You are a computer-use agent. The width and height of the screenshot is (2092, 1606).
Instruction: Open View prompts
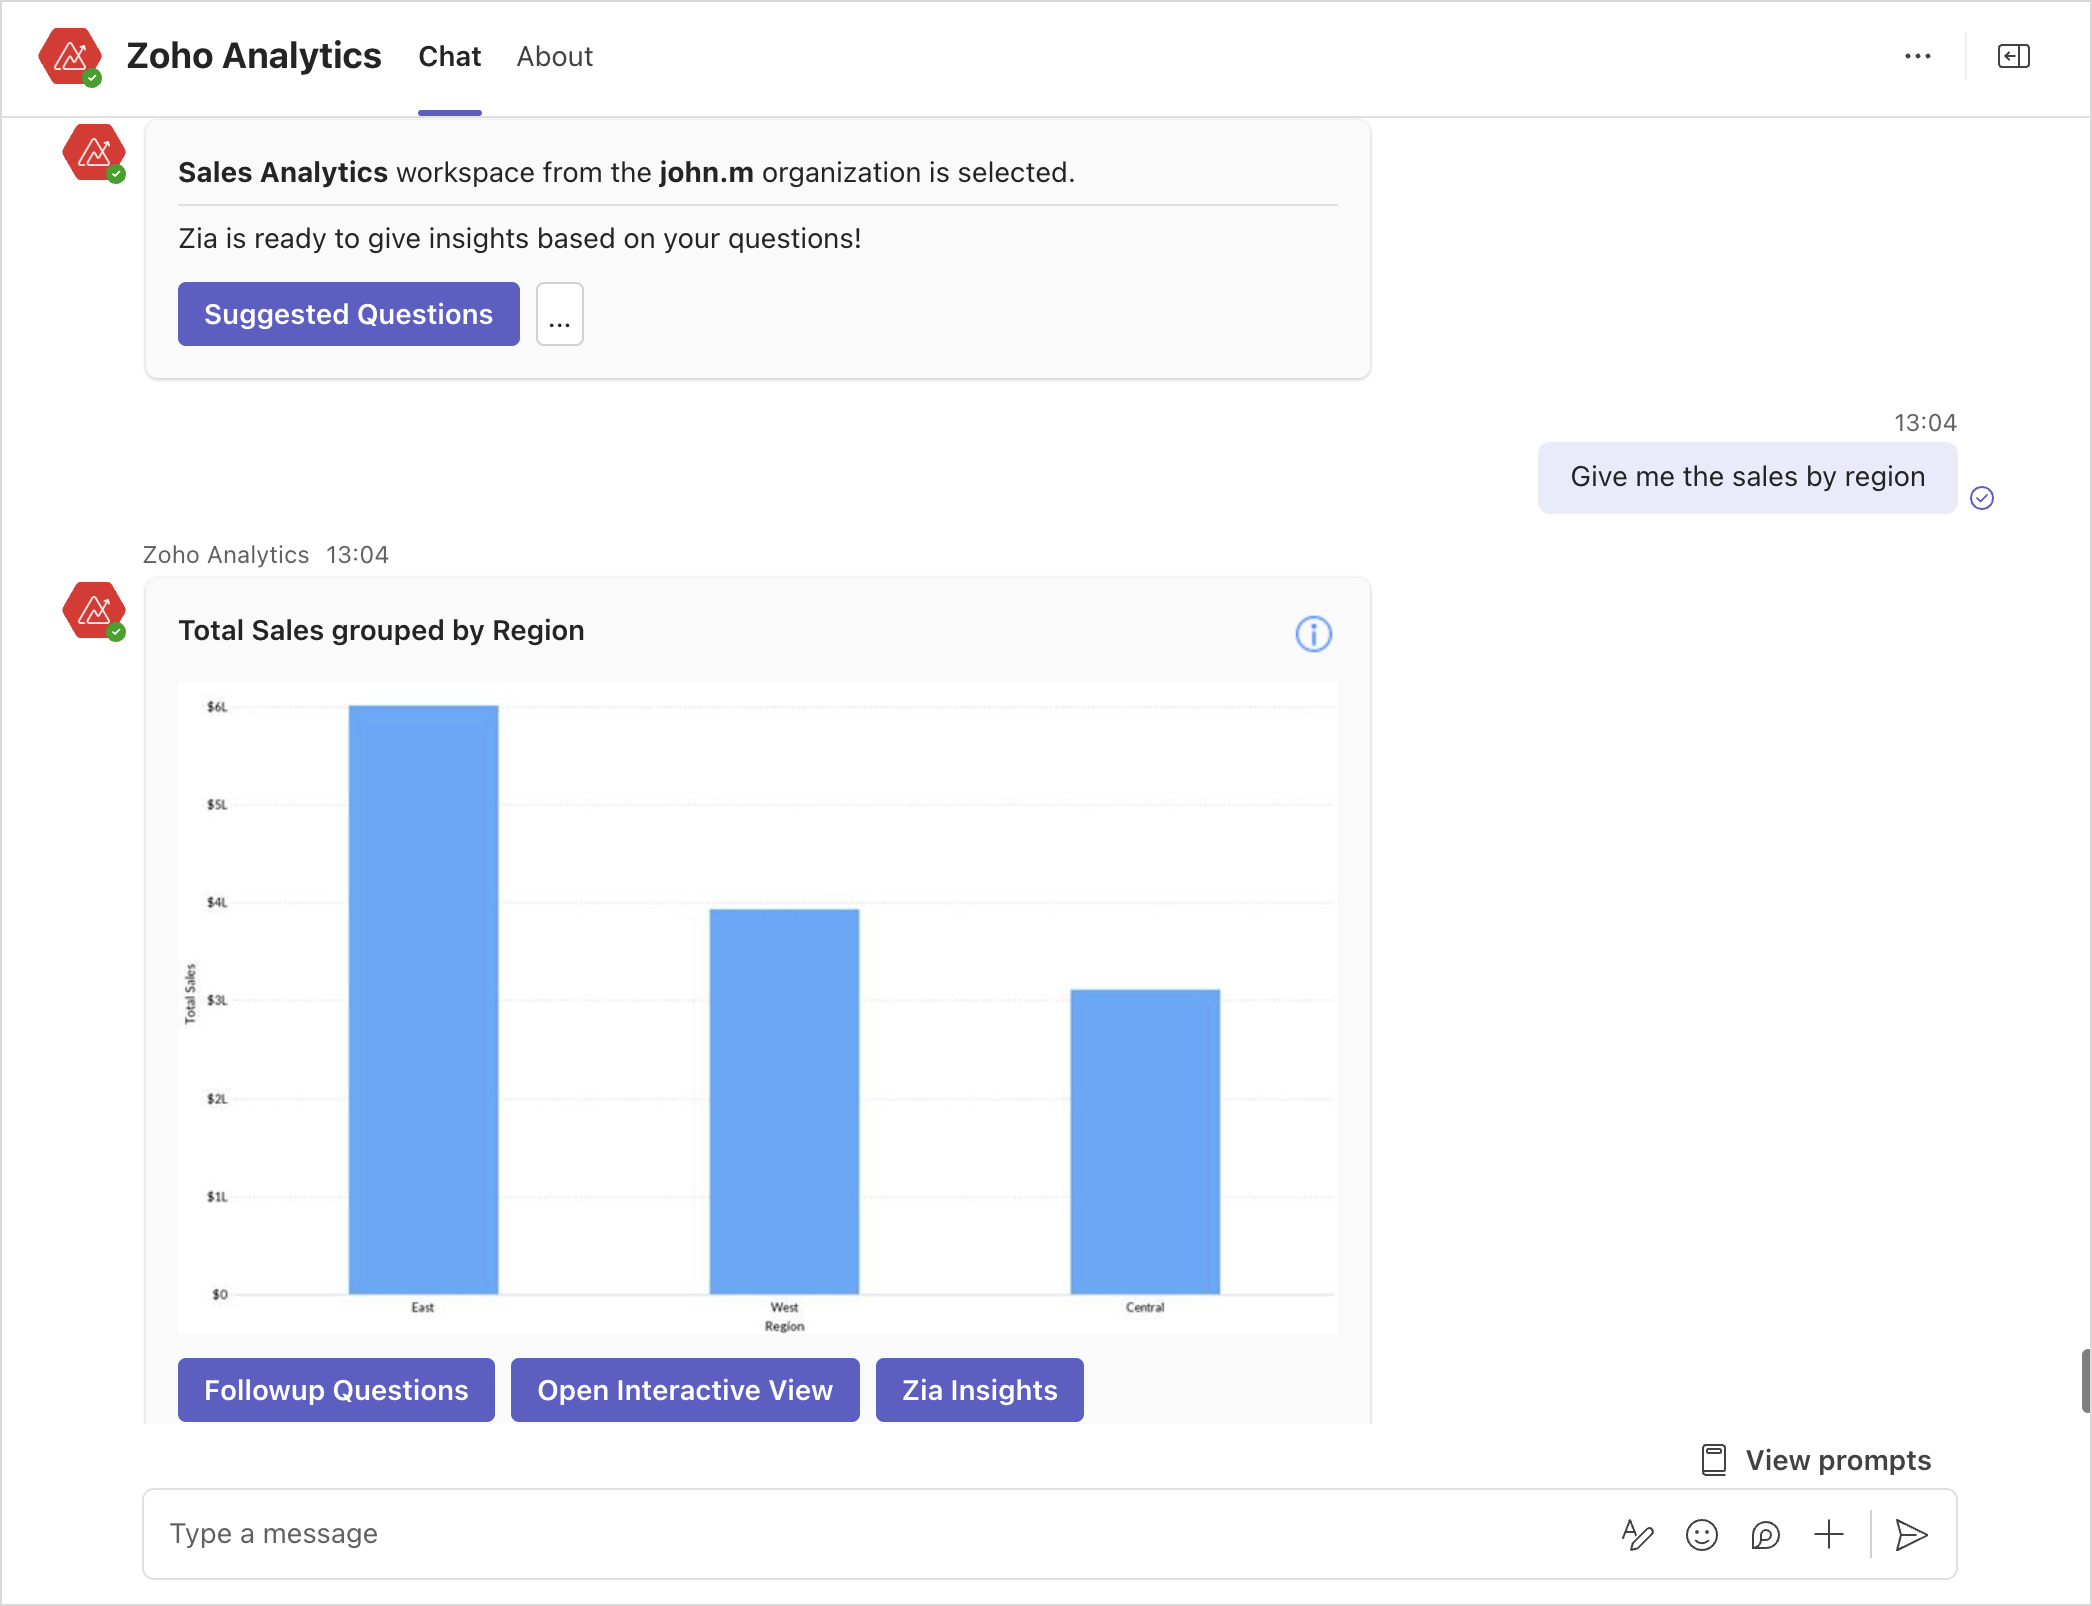1817,1460
